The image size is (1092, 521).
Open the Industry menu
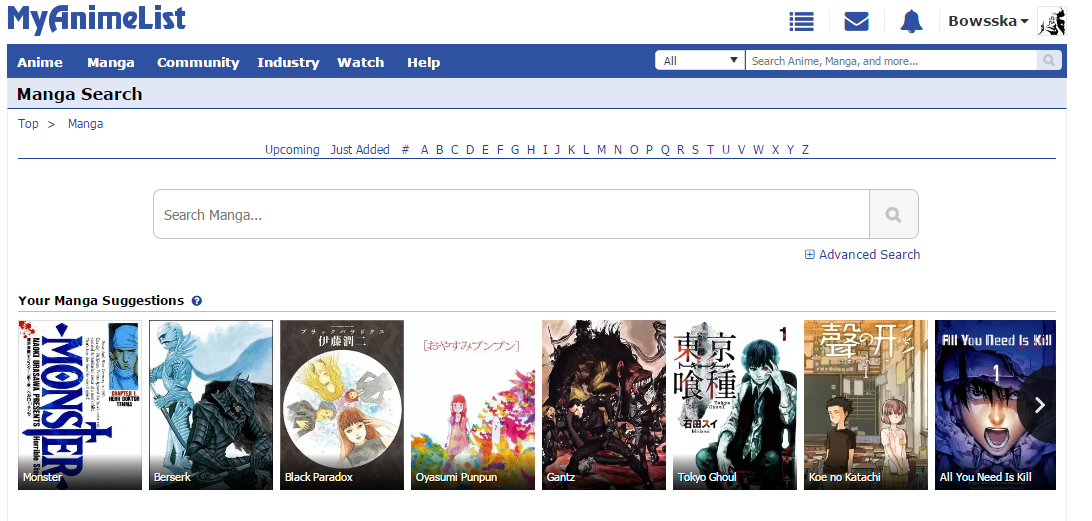(288, 62)
